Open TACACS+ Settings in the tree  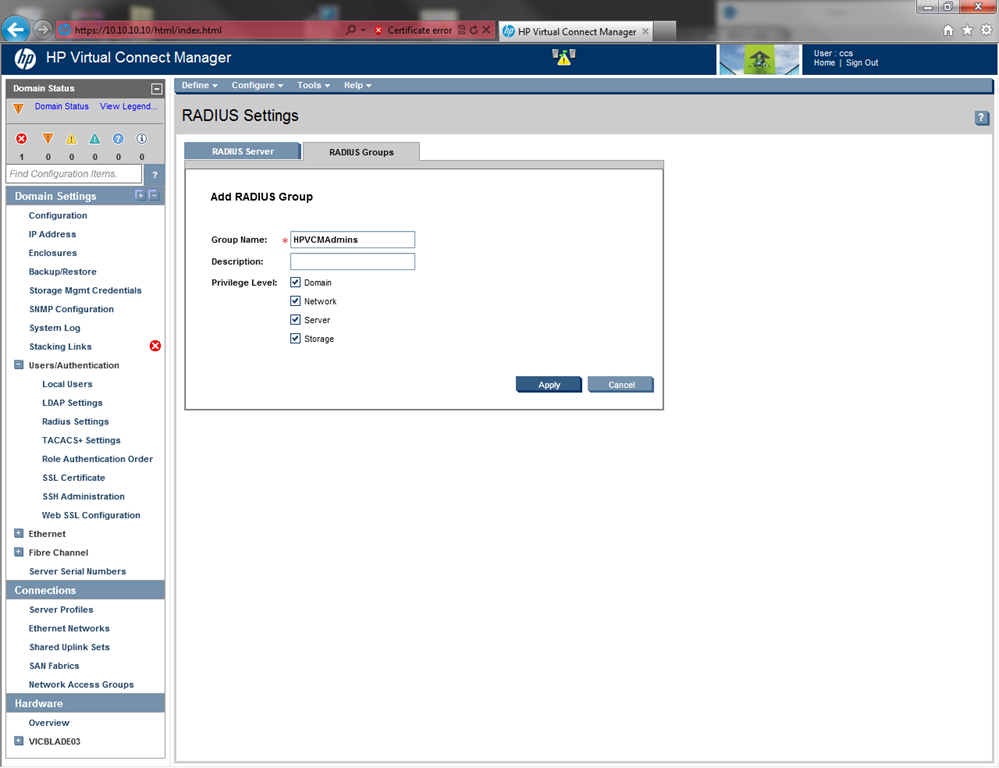81,440
